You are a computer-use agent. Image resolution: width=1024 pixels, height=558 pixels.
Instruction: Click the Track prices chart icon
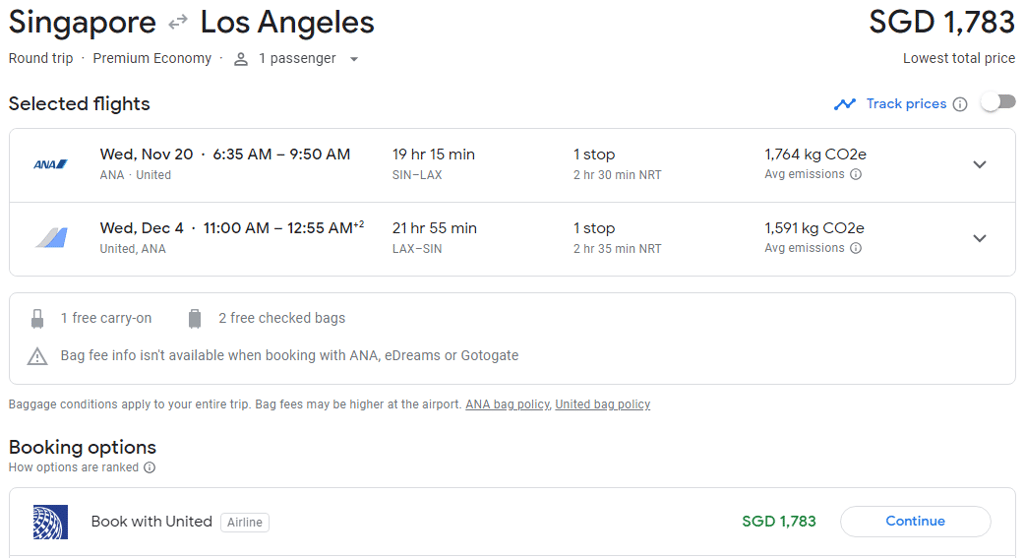[845, 104]
